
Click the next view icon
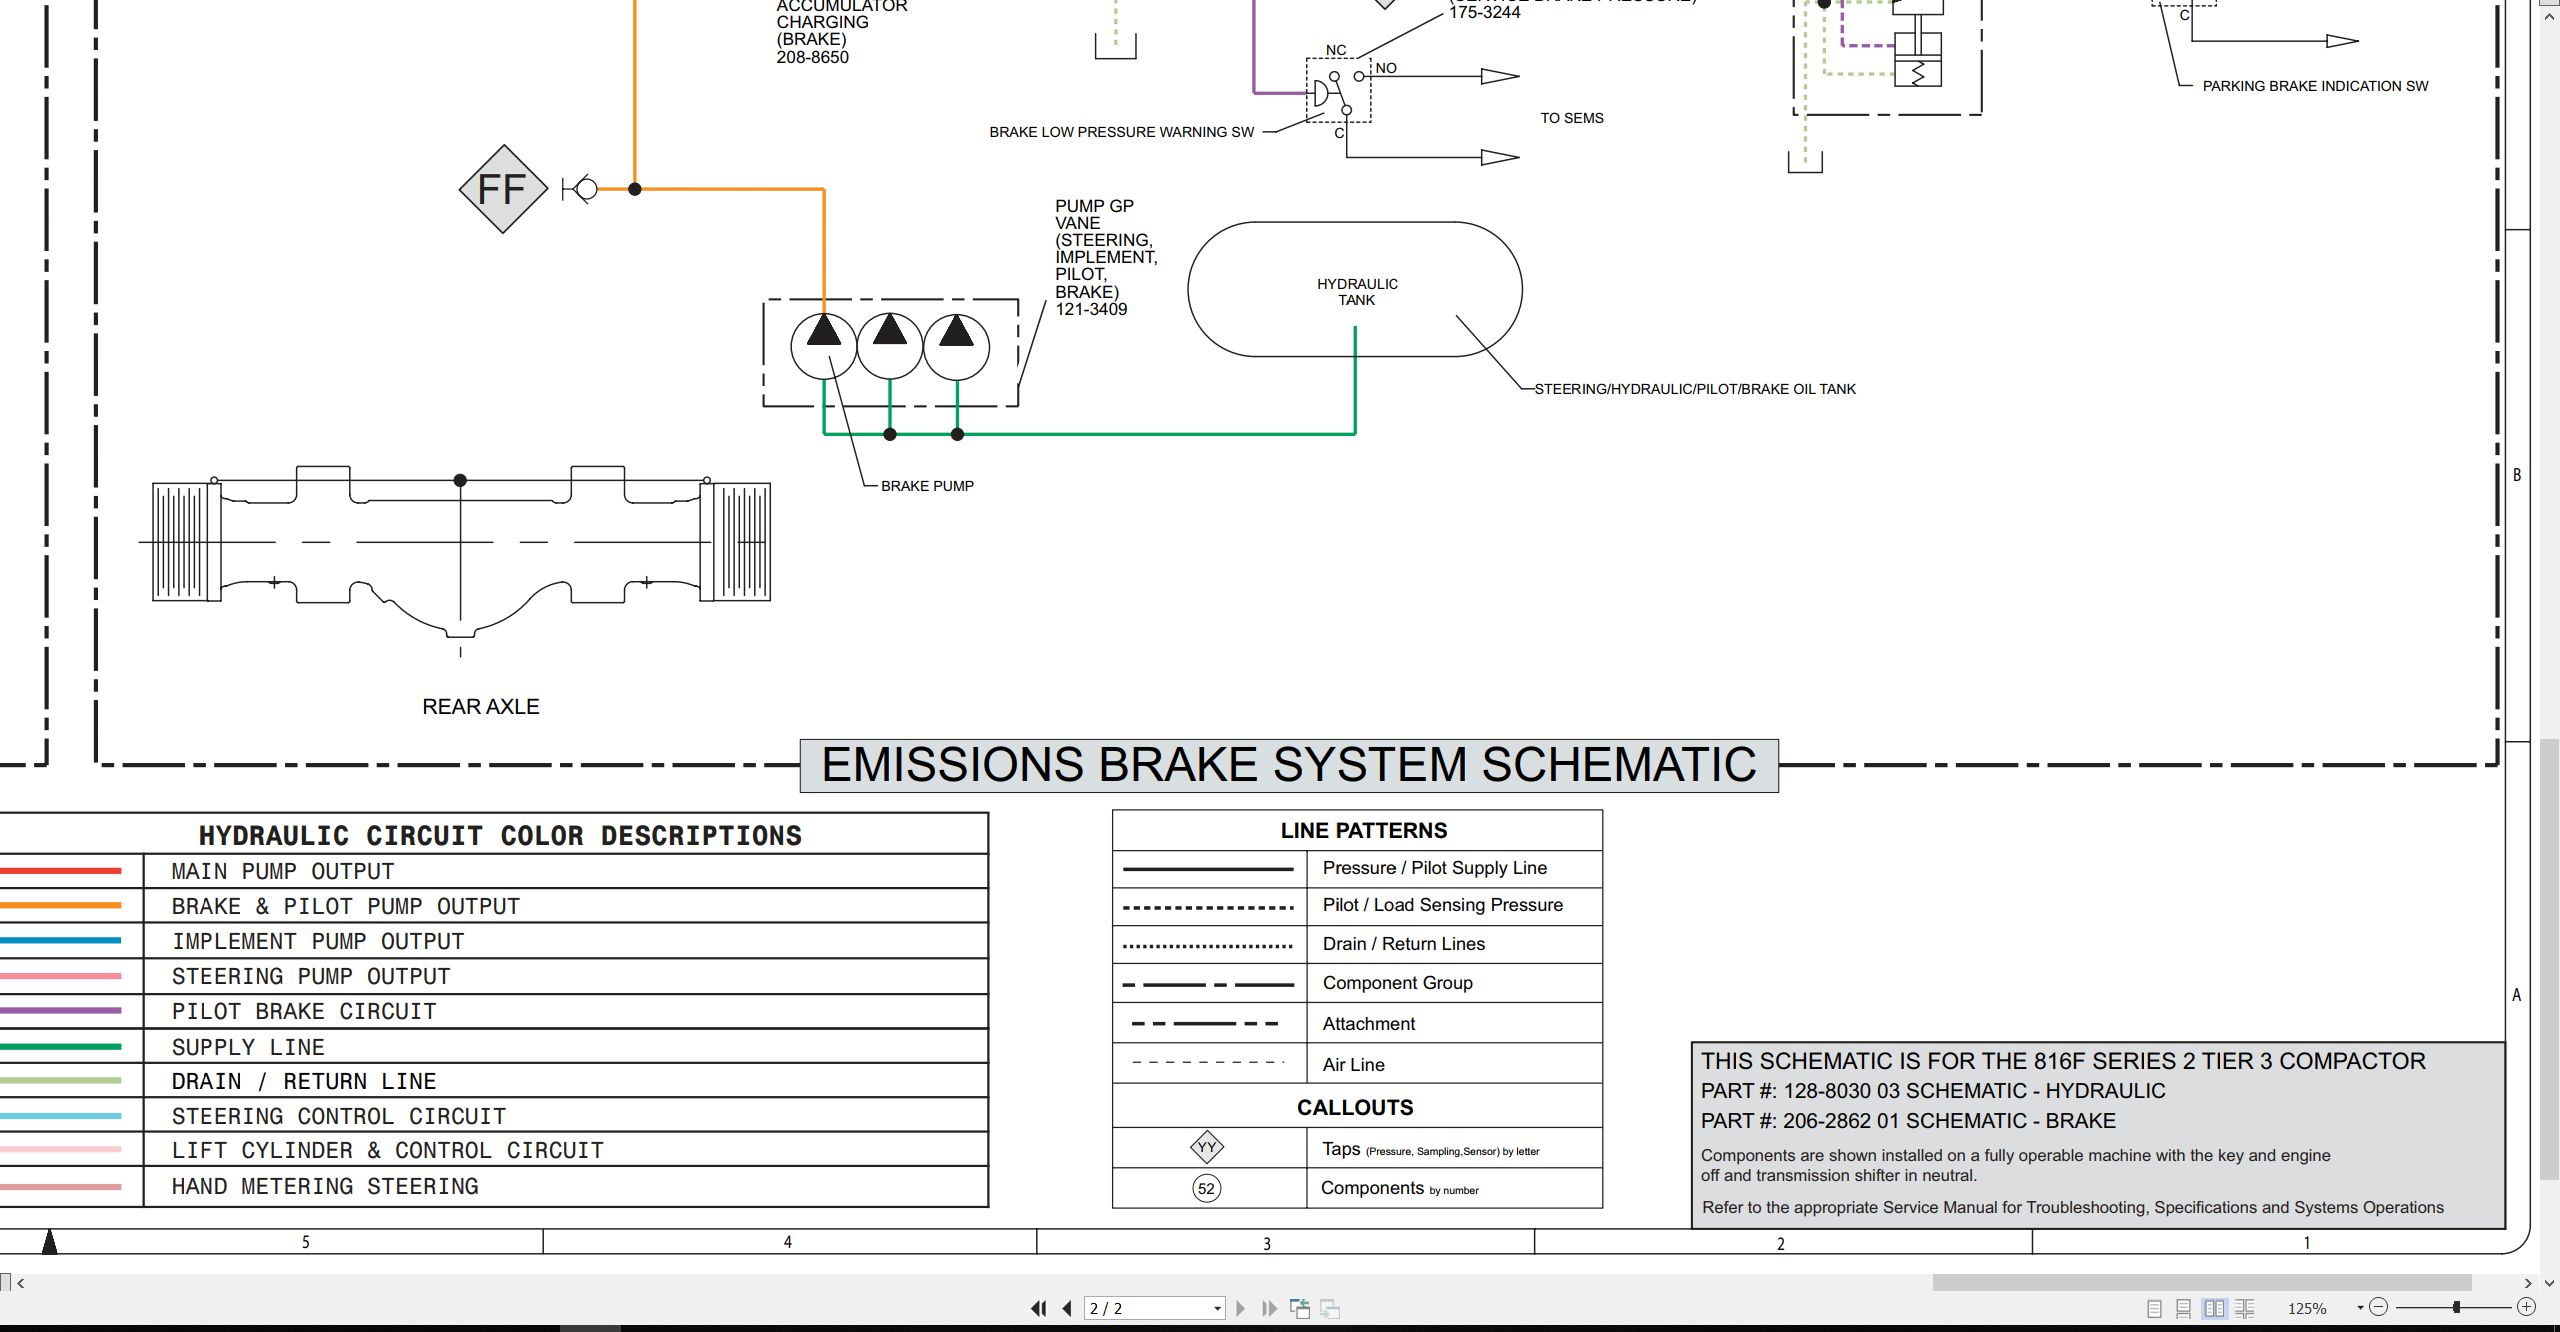click(x=1330, y=1308)
